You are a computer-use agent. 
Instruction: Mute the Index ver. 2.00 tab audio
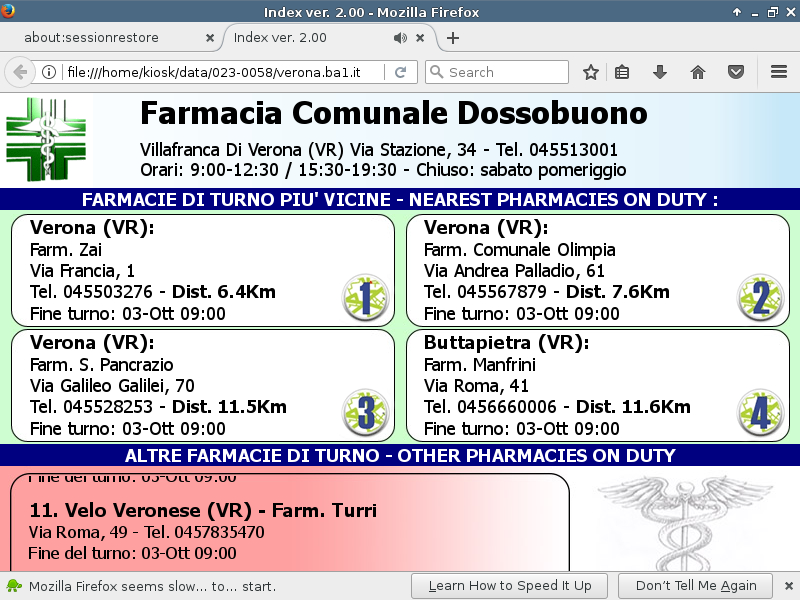tap(400, 38)
